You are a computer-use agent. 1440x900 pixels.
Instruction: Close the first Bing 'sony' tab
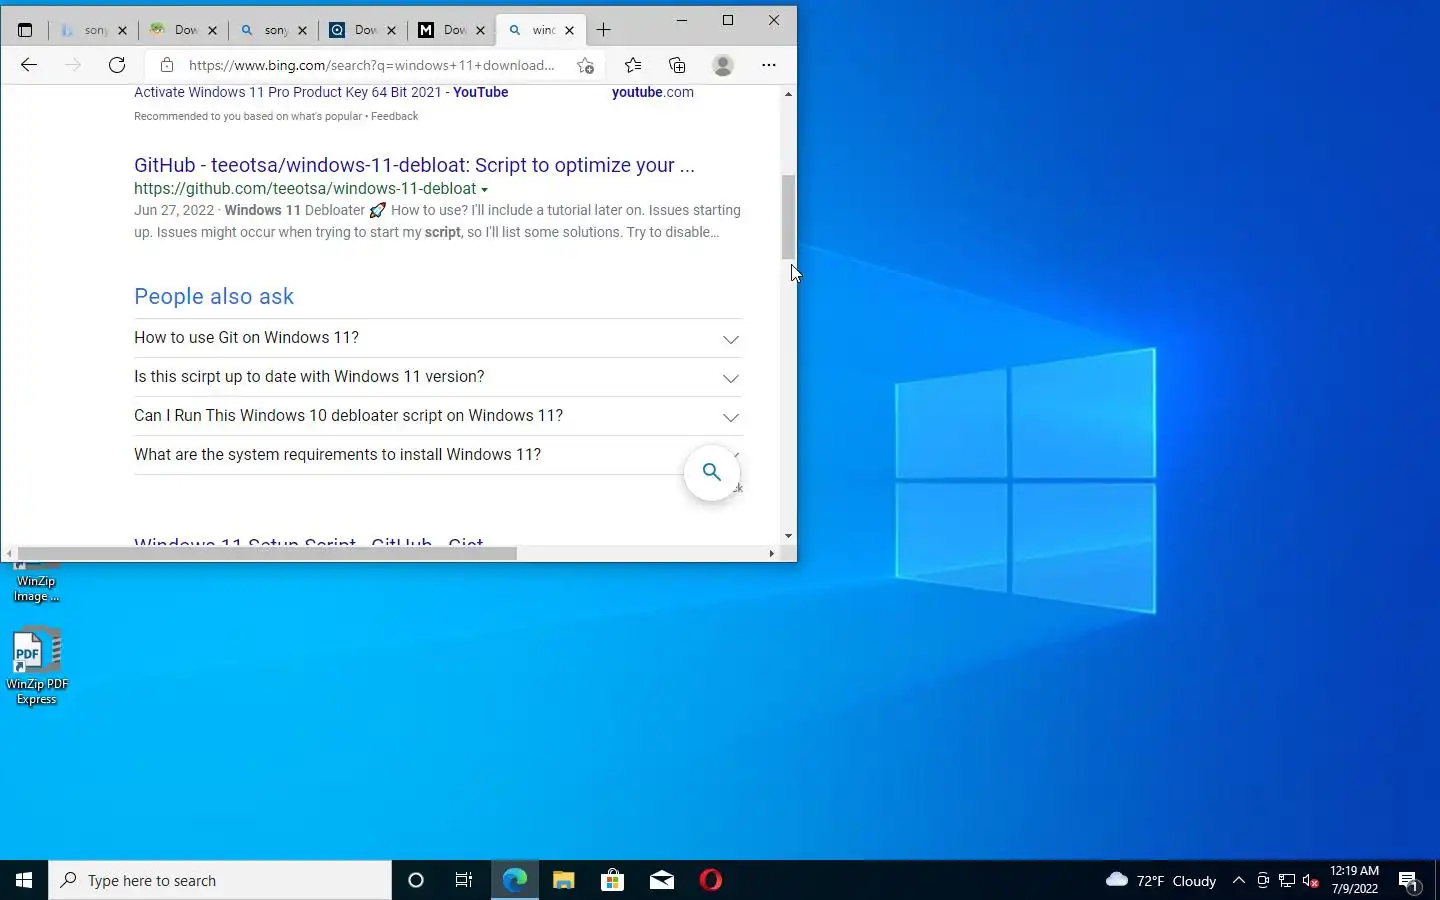[122, 31]
